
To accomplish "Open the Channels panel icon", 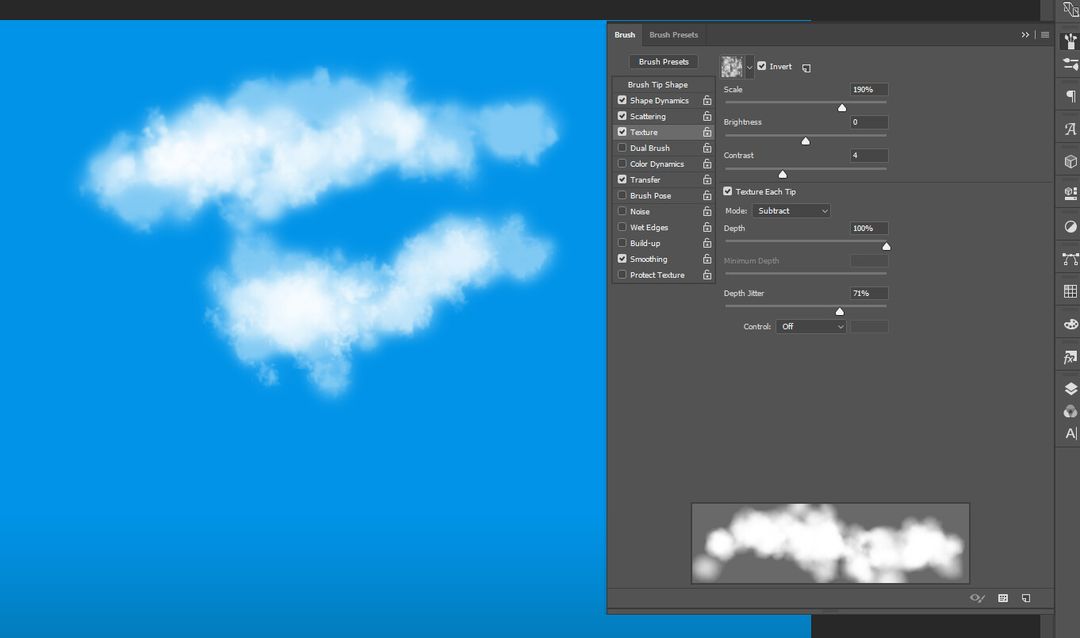I will pyautogui.click(x=1070, y=411).
